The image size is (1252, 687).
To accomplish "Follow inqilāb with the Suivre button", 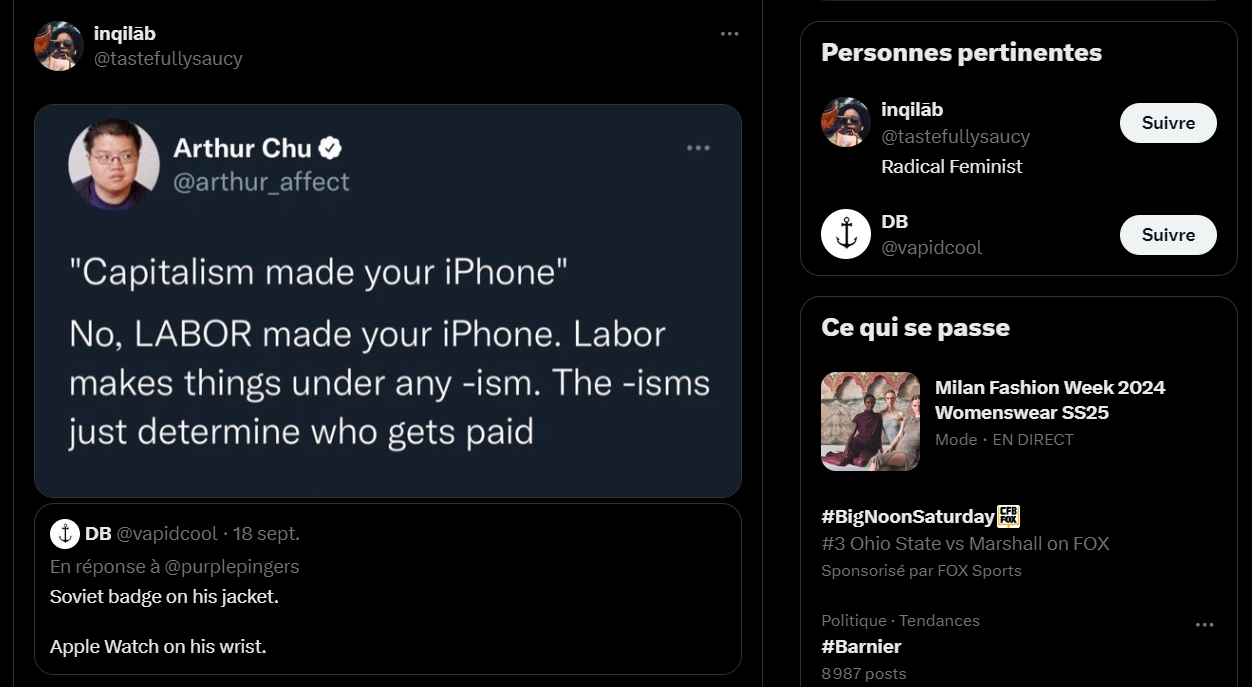I will pyautogui.click(x=1167, y=123).
